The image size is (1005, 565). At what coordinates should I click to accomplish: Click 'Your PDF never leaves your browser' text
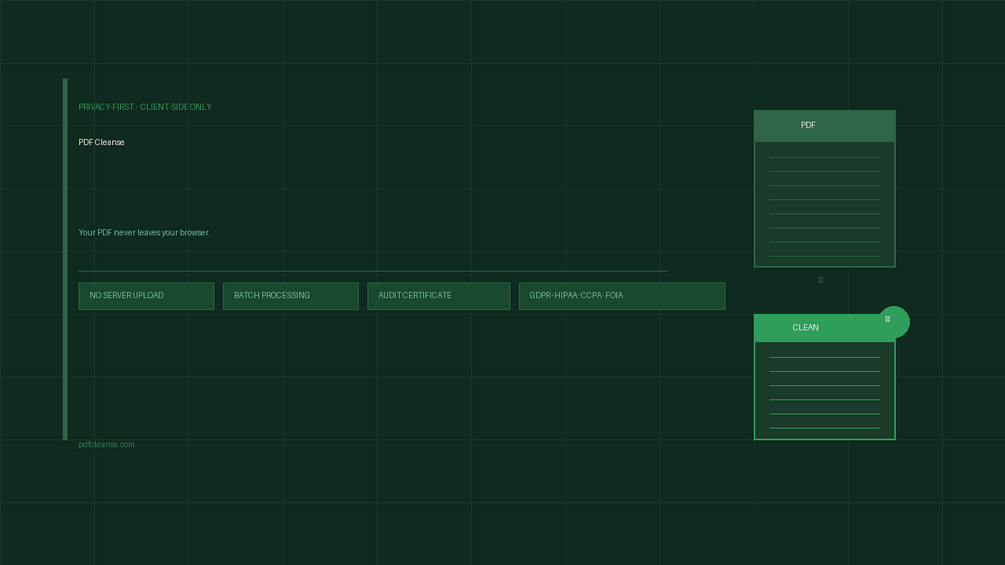(x=144, y=233)
